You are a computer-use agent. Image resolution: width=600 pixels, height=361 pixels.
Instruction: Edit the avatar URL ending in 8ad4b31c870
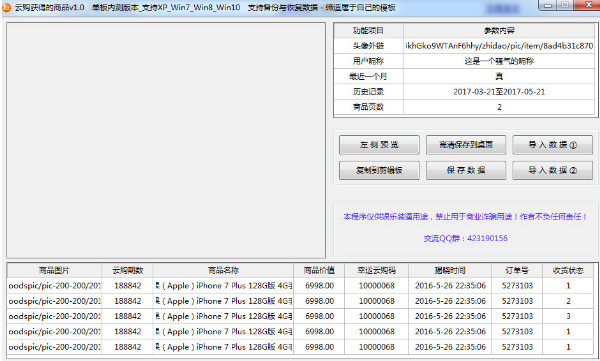click(499, 46)
